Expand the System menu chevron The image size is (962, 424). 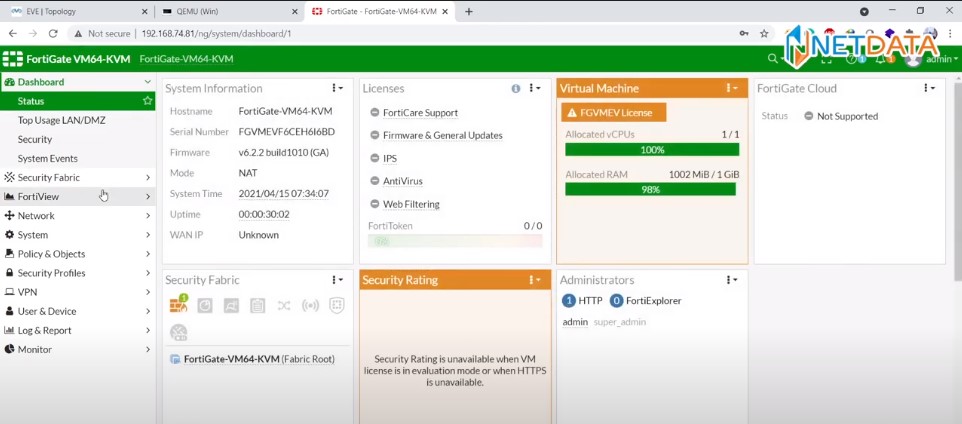pyautogui.click(x=148, y=235)
